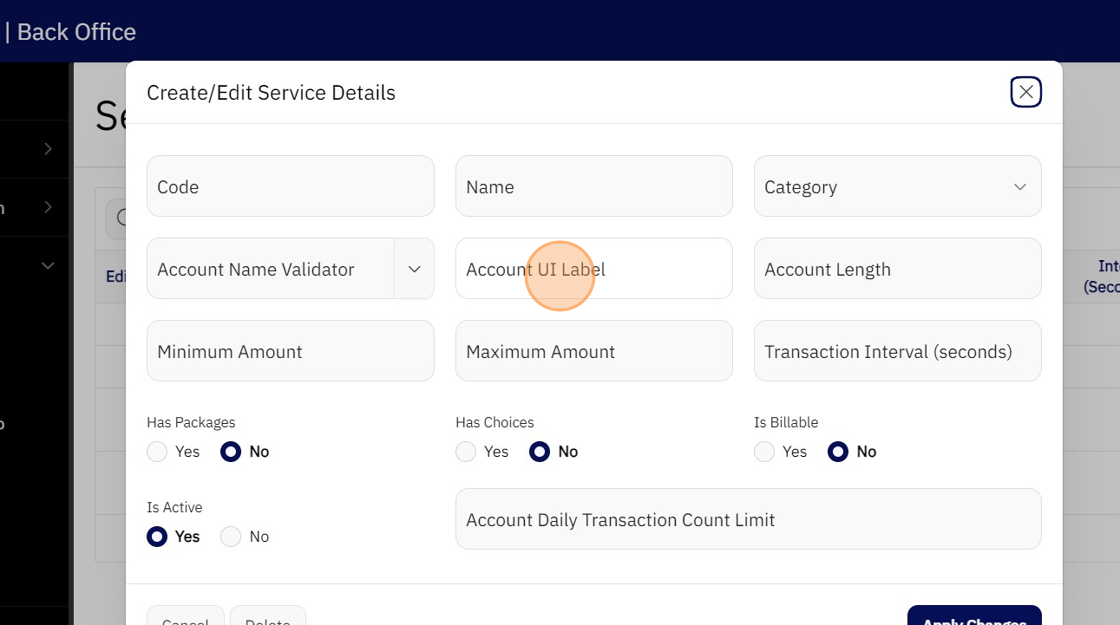
Task: Set Has Packages to Yes
Action: 158,452
